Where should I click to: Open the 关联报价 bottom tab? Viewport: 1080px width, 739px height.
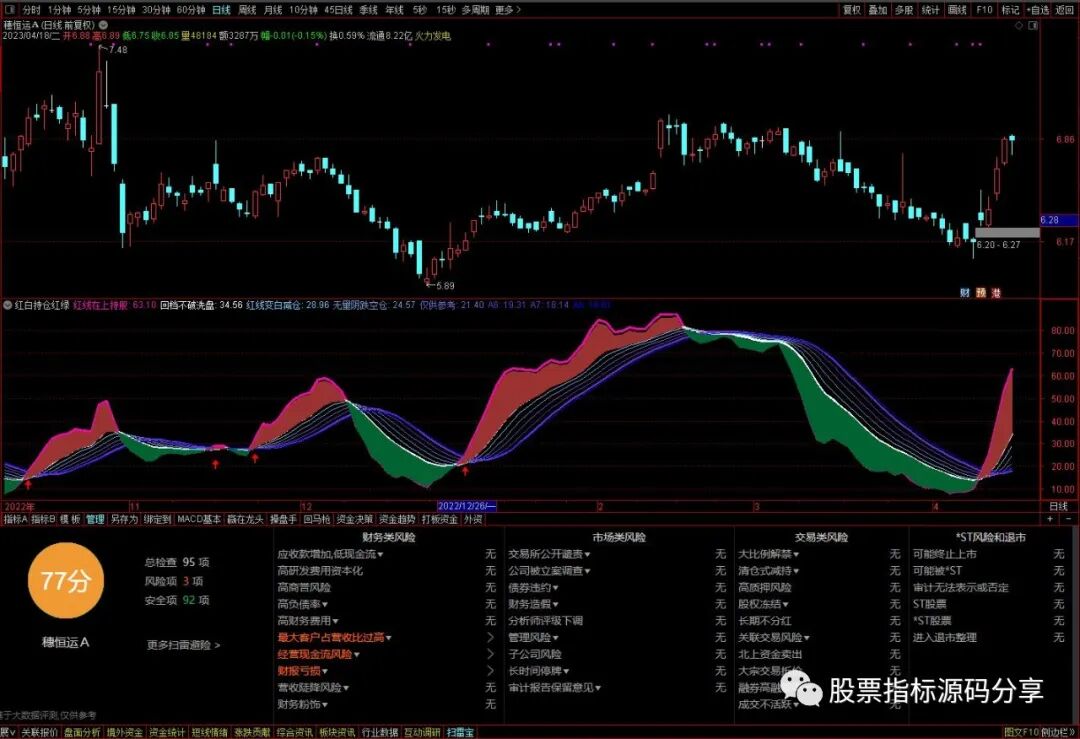pos(39,732)
